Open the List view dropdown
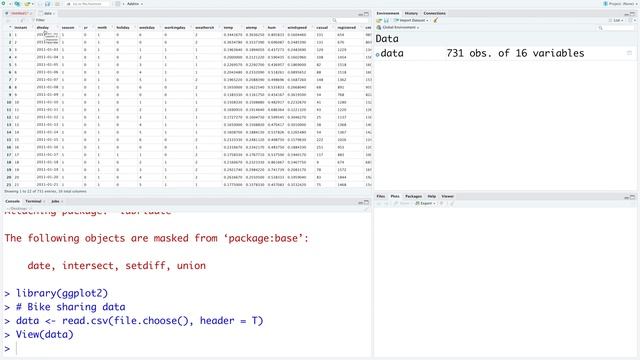640x360 pixels. [x=616, y=20]
